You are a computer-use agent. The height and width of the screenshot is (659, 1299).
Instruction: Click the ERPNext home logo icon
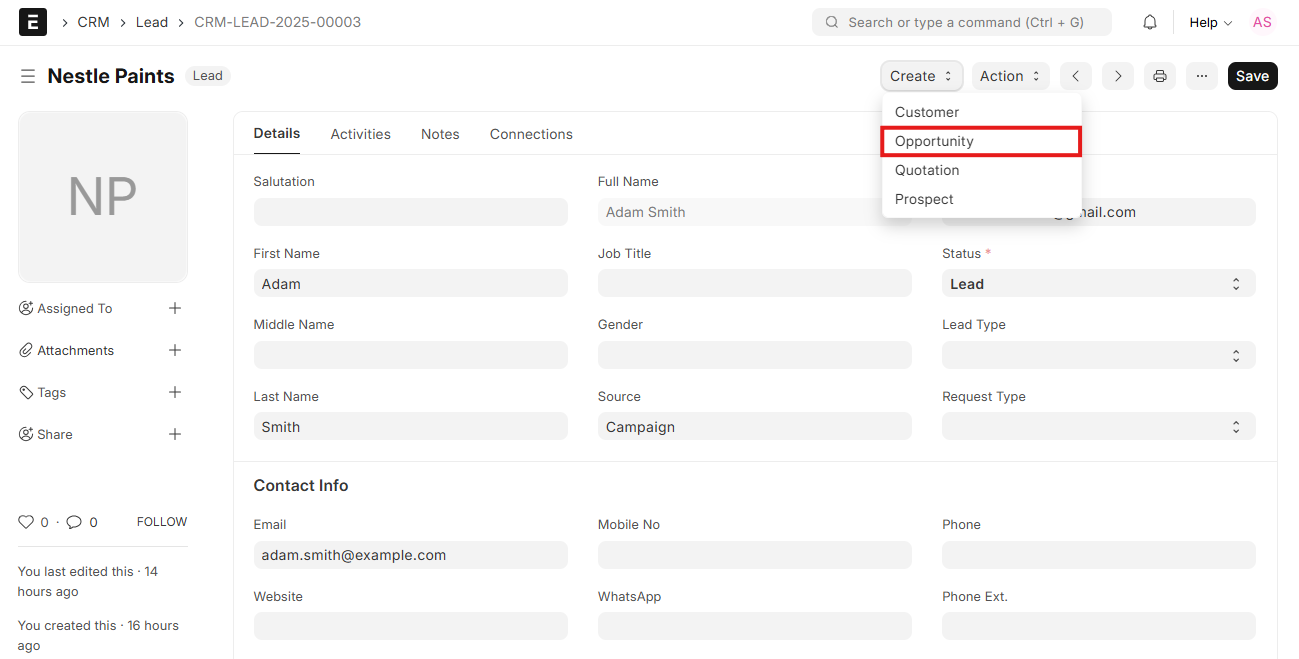click(33, 22)
